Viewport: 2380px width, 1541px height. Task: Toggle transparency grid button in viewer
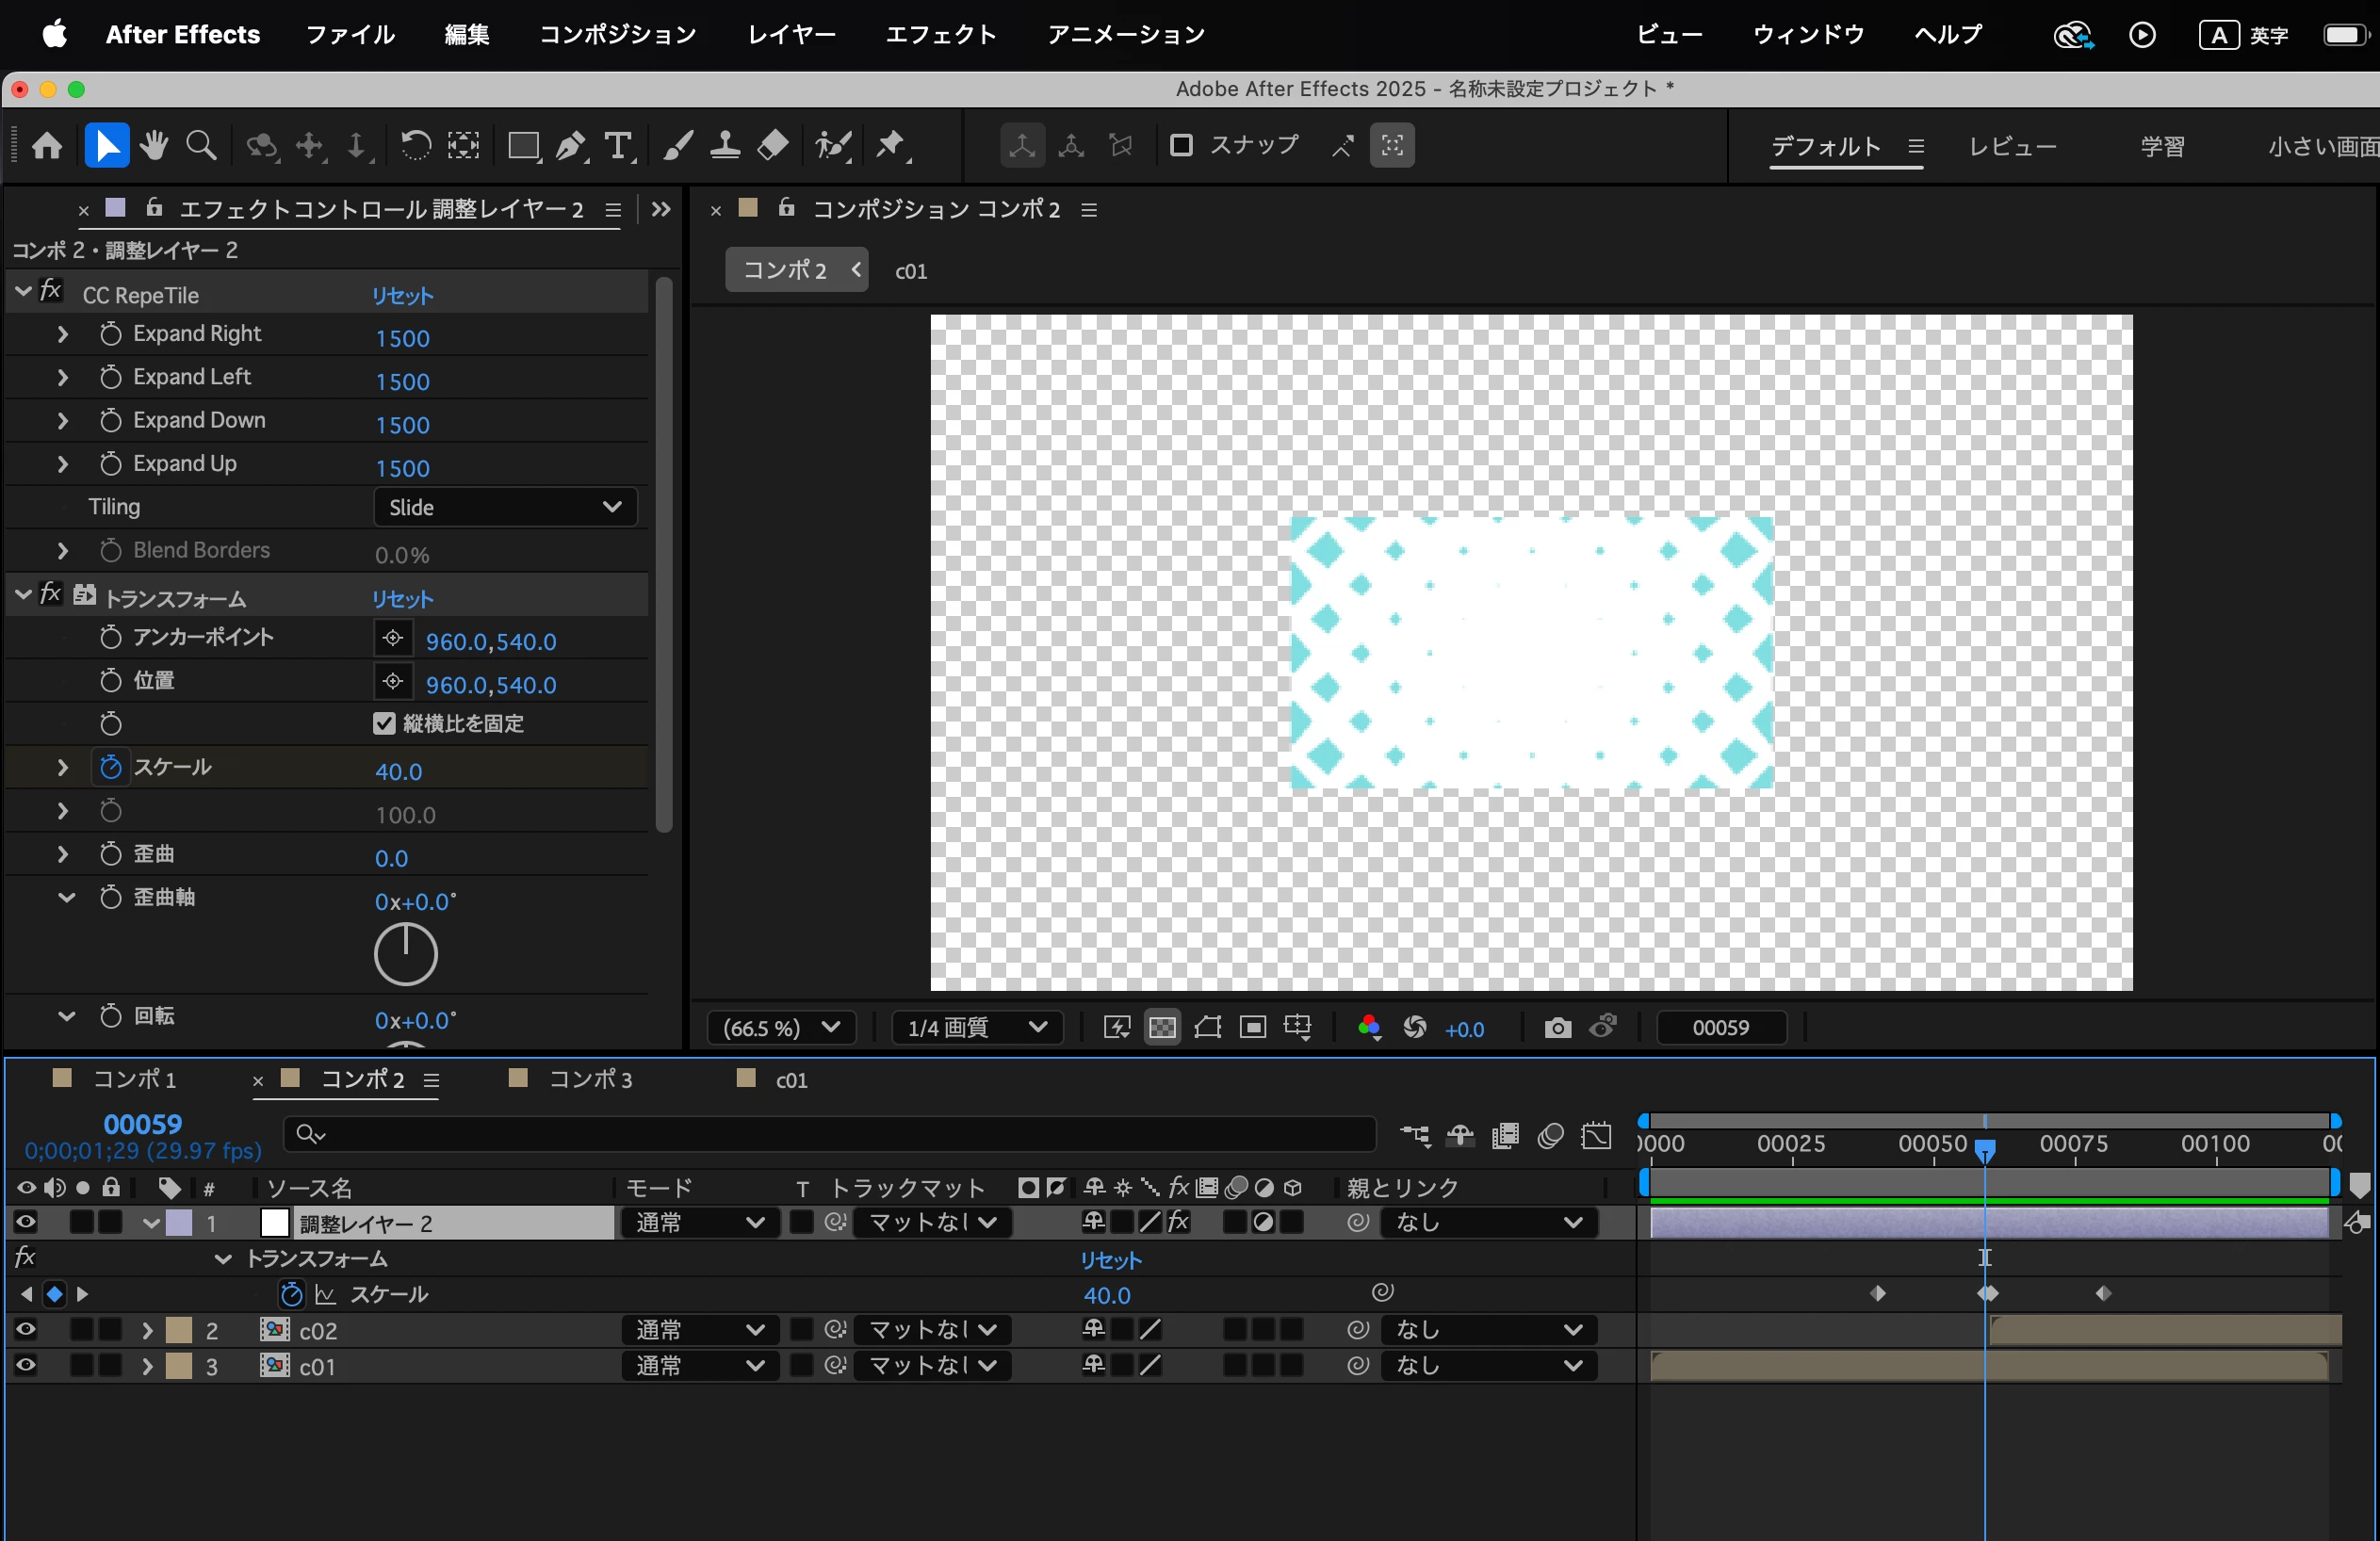[1162, 1028]
